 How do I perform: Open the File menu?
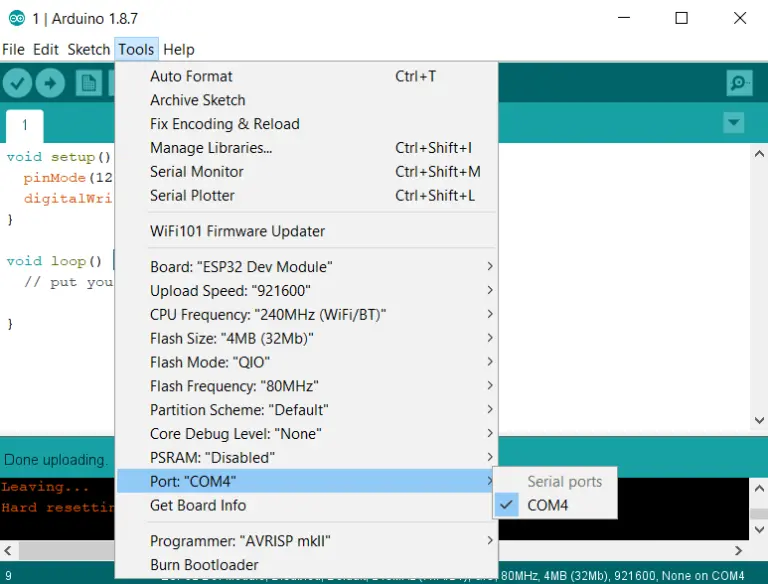coord(13,49)
